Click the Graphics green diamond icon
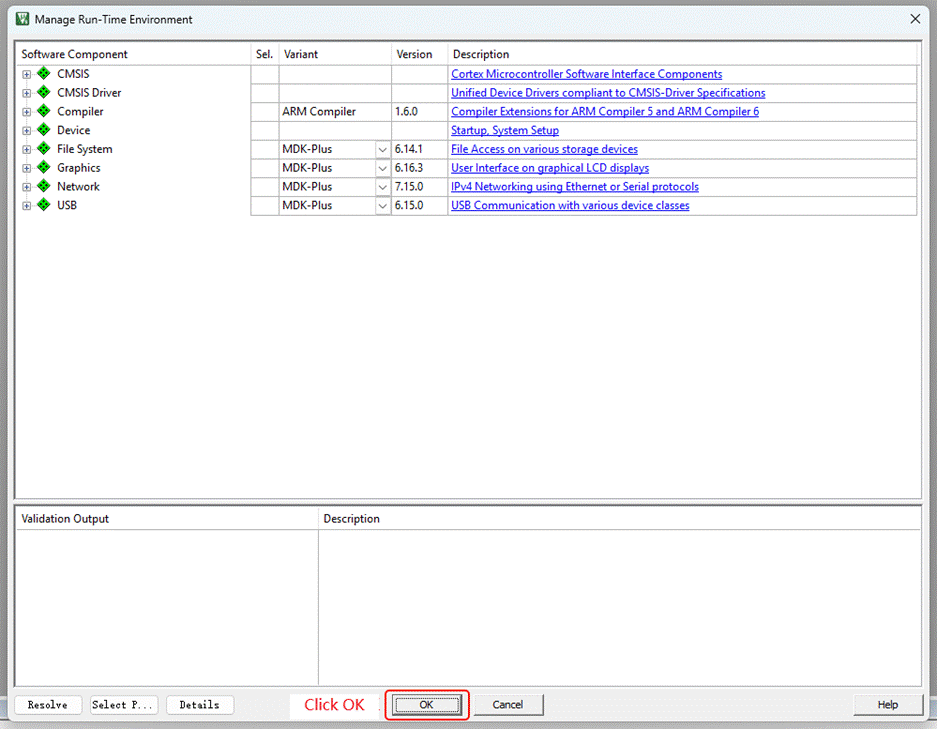Screen dimensions: 937x729 (x=44, y=167)
